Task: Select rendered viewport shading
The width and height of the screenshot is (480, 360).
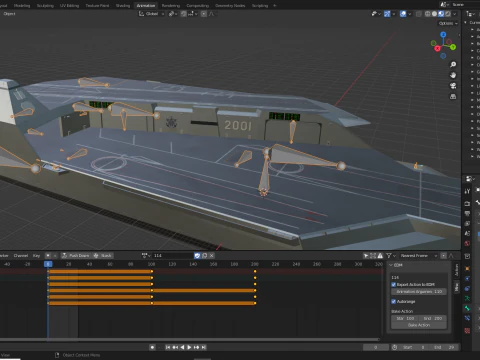Action: click(448, 14)
